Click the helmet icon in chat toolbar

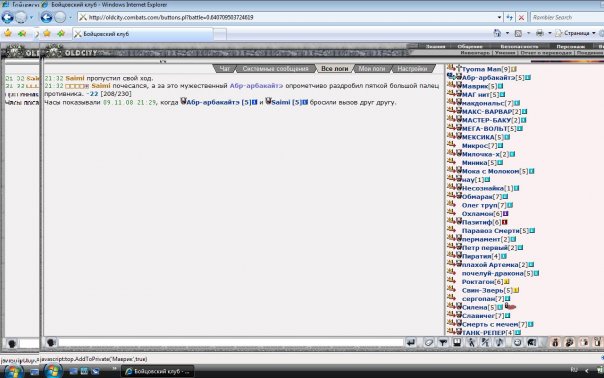(532, 342)
